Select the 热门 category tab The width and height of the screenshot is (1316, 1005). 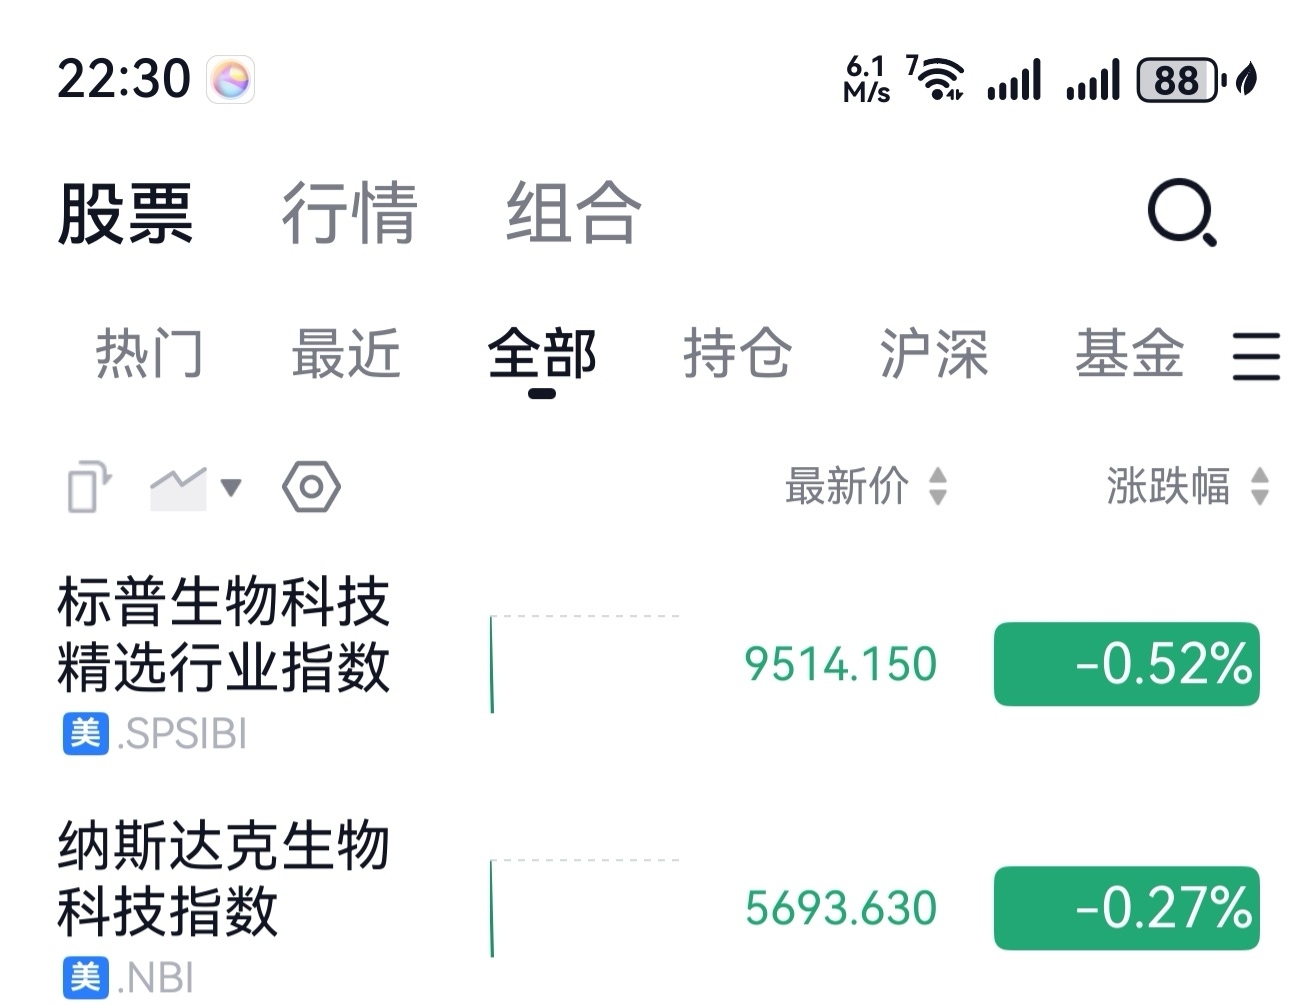pyautogui.click(x=149, y=354)
